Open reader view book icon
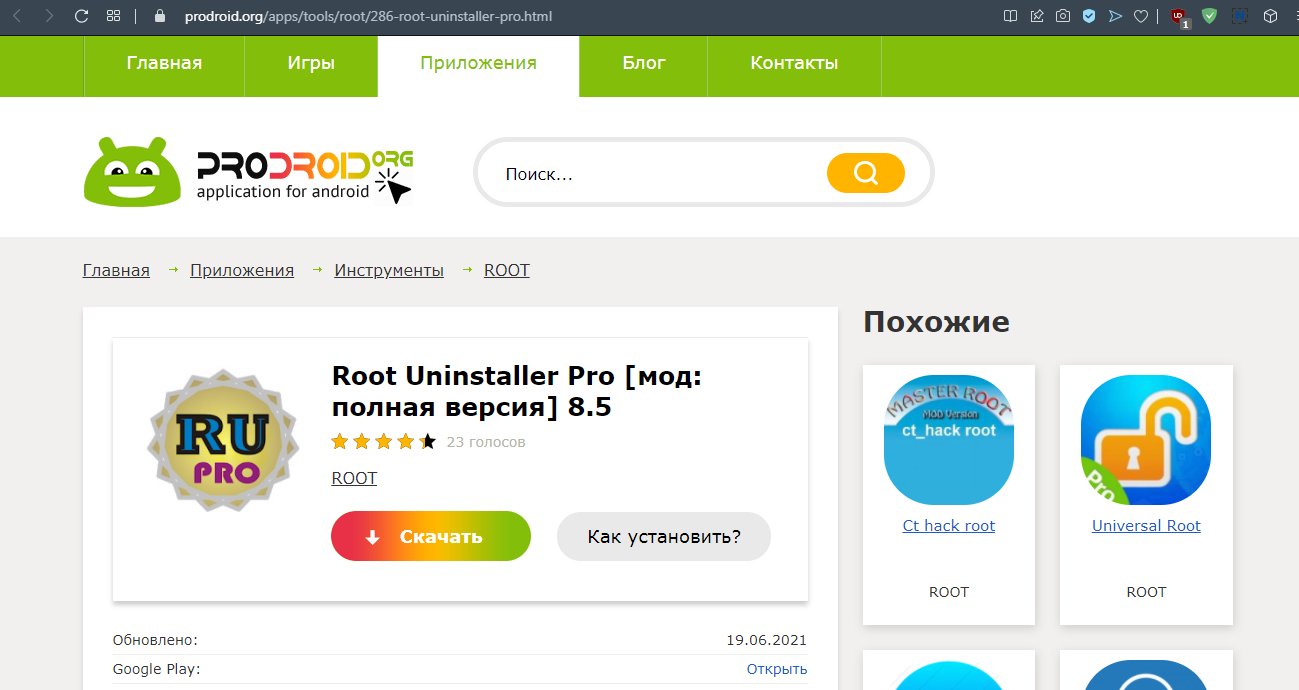Viewport: 1299px width, 690px height. [1011, 16]
